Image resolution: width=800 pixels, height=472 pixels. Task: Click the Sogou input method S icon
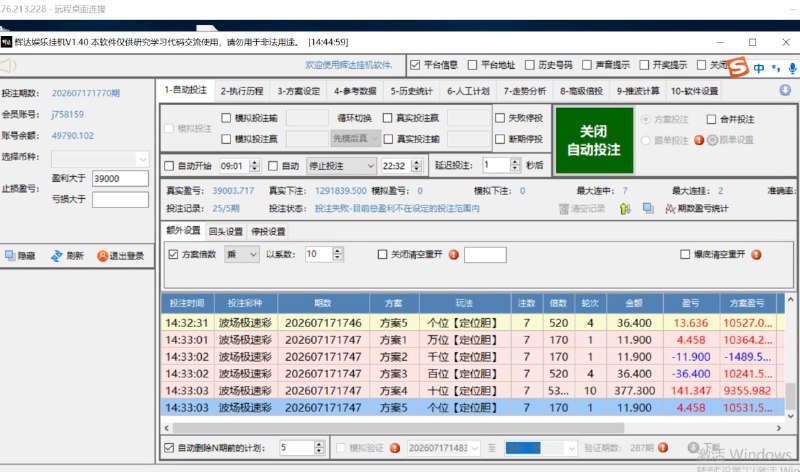click(738, 67)
